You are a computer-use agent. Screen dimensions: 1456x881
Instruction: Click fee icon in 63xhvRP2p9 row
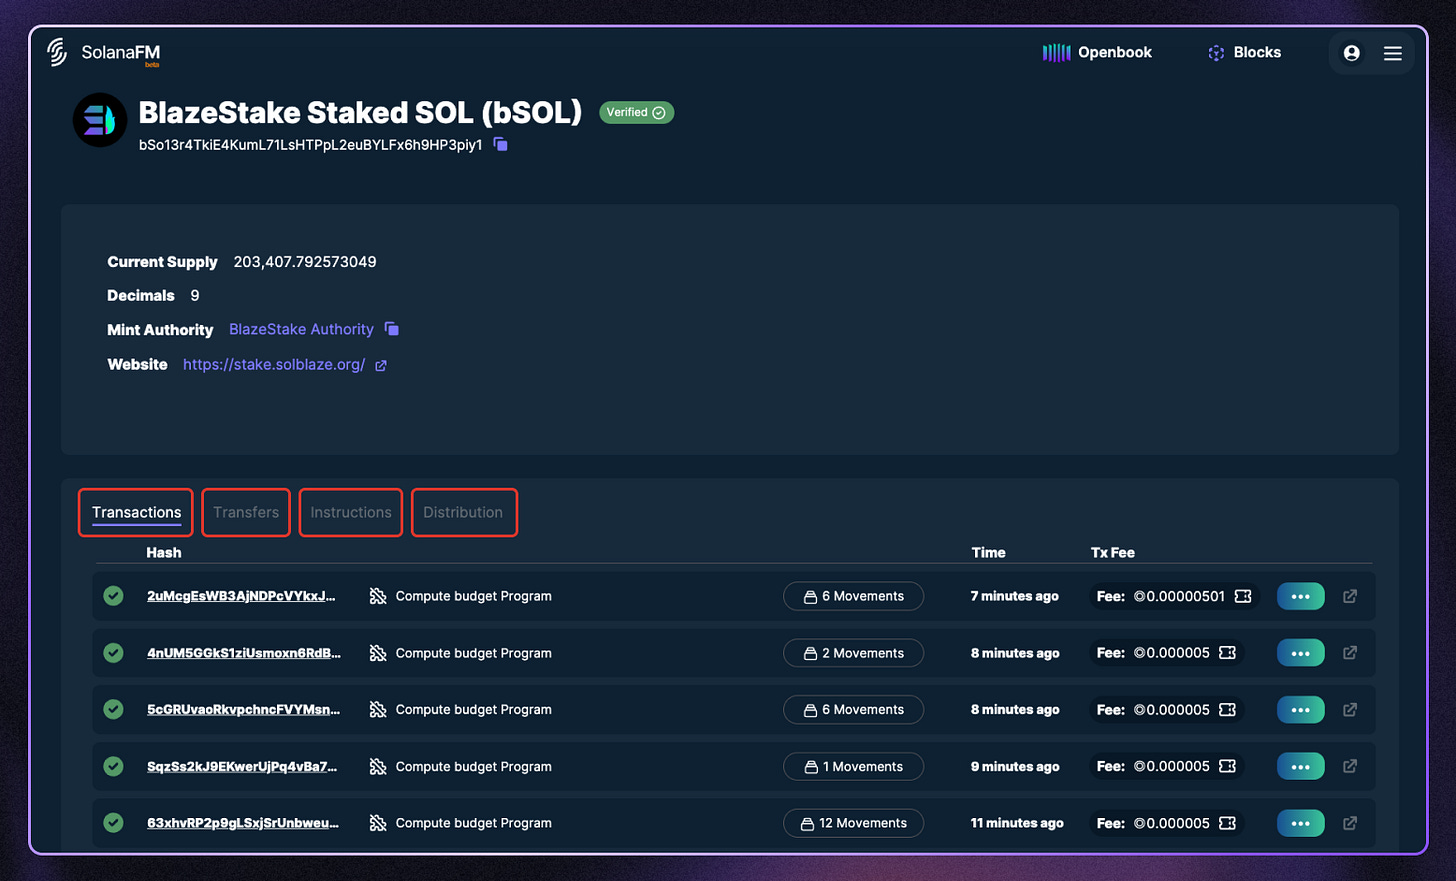pyautogui.click(x=1228, y=823)
